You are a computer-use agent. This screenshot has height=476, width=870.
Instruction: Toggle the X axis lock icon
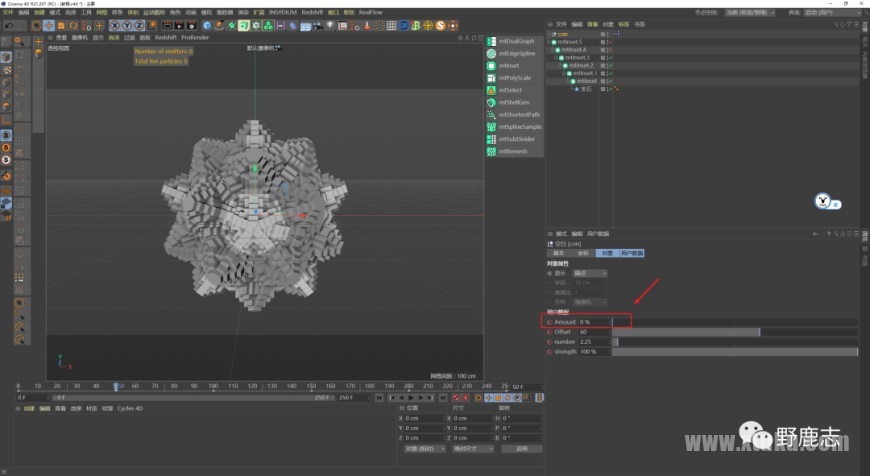point(115,26)
